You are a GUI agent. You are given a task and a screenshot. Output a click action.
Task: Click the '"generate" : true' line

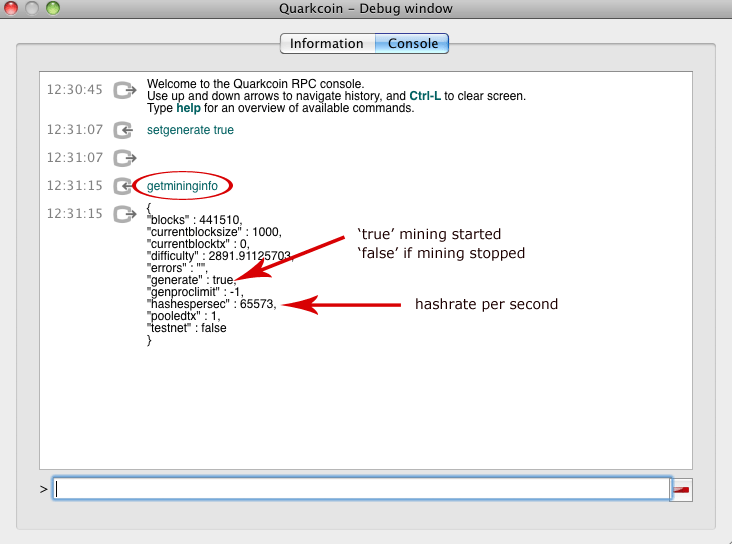pyautogui.click(x=191, y=280)
